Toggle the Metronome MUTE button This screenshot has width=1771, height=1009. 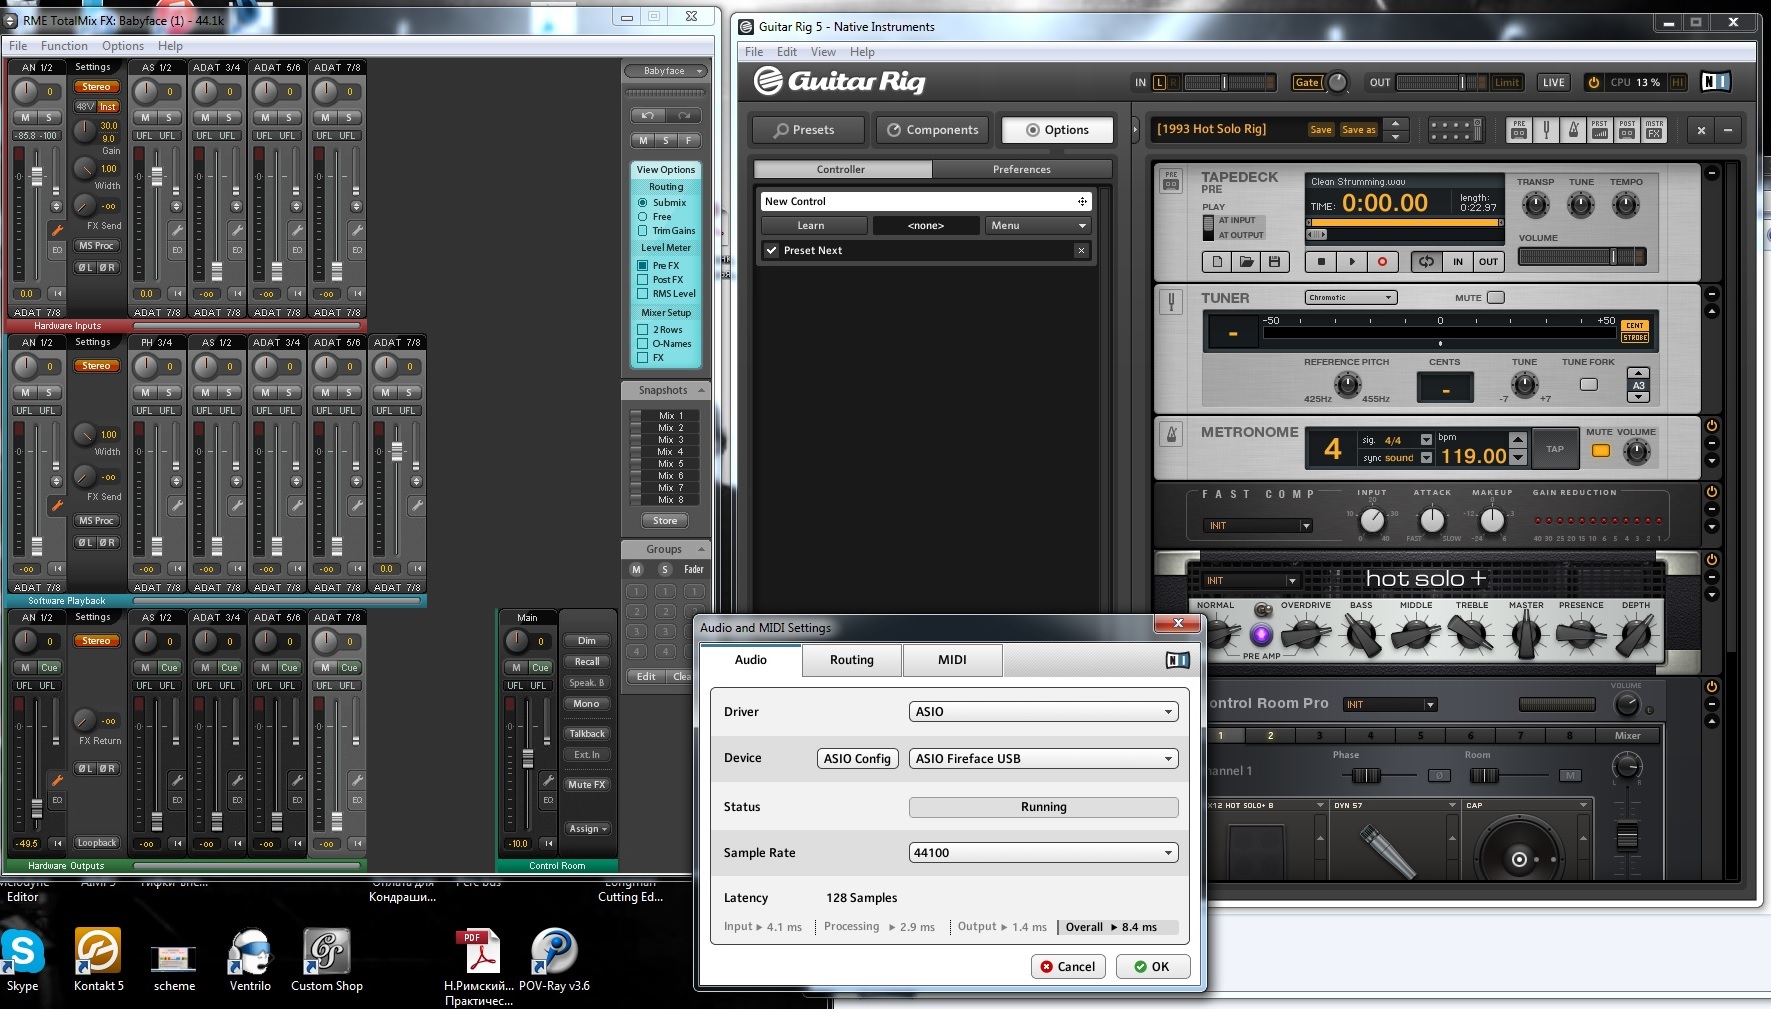pyautogui.click(x=1601, y=451)
